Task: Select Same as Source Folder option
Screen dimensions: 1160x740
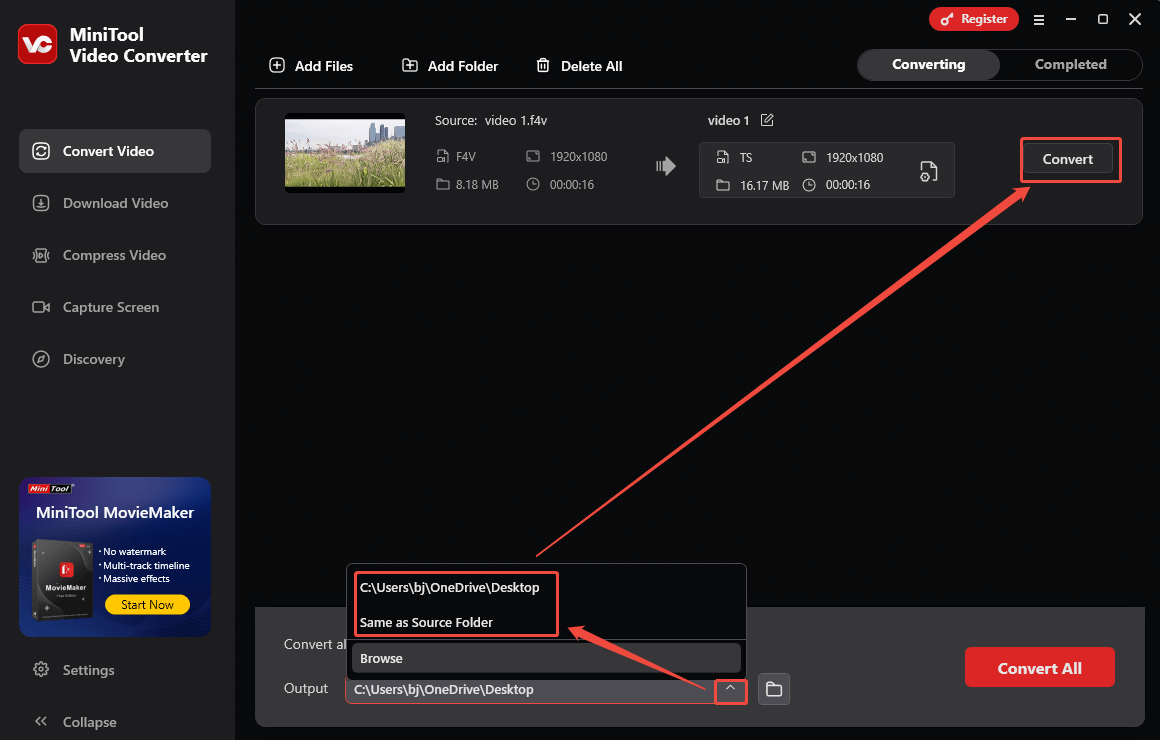Action: pyautogui.click(x=426, y=622)
